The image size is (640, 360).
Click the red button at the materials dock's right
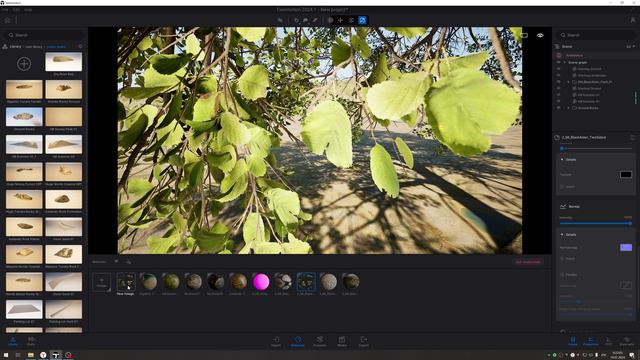(x=528, y=262)
